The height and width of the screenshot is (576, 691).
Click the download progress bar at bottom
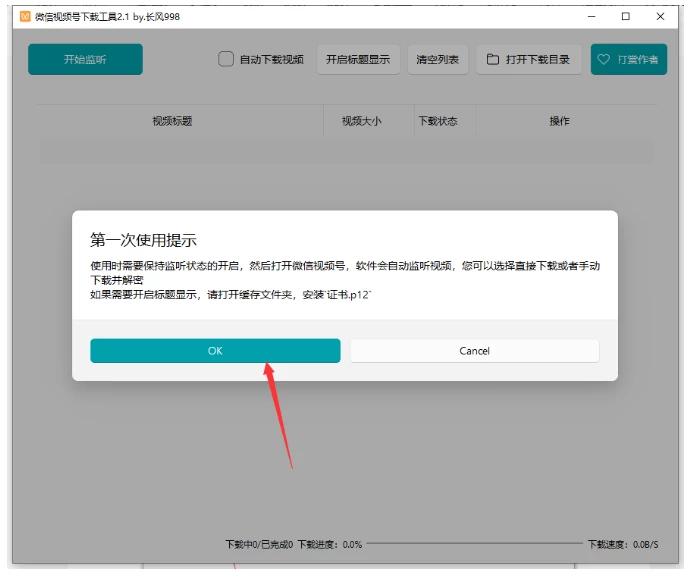point(474,544)
